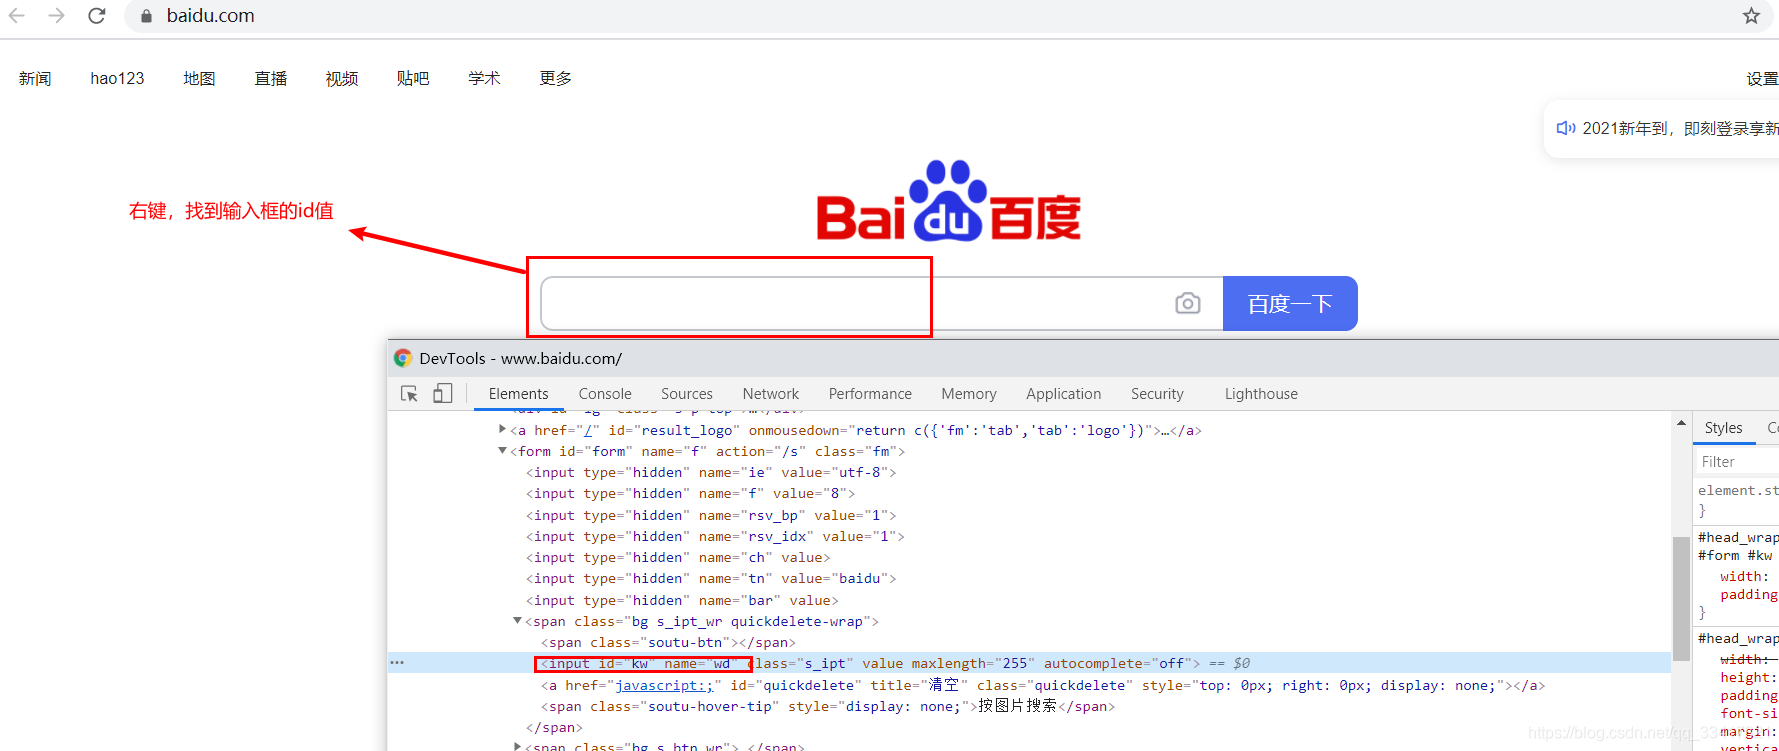Switch to the Lighthouse tab
The width and height of the screenshot is (1779, 751).
click(x=1261, y=394)
